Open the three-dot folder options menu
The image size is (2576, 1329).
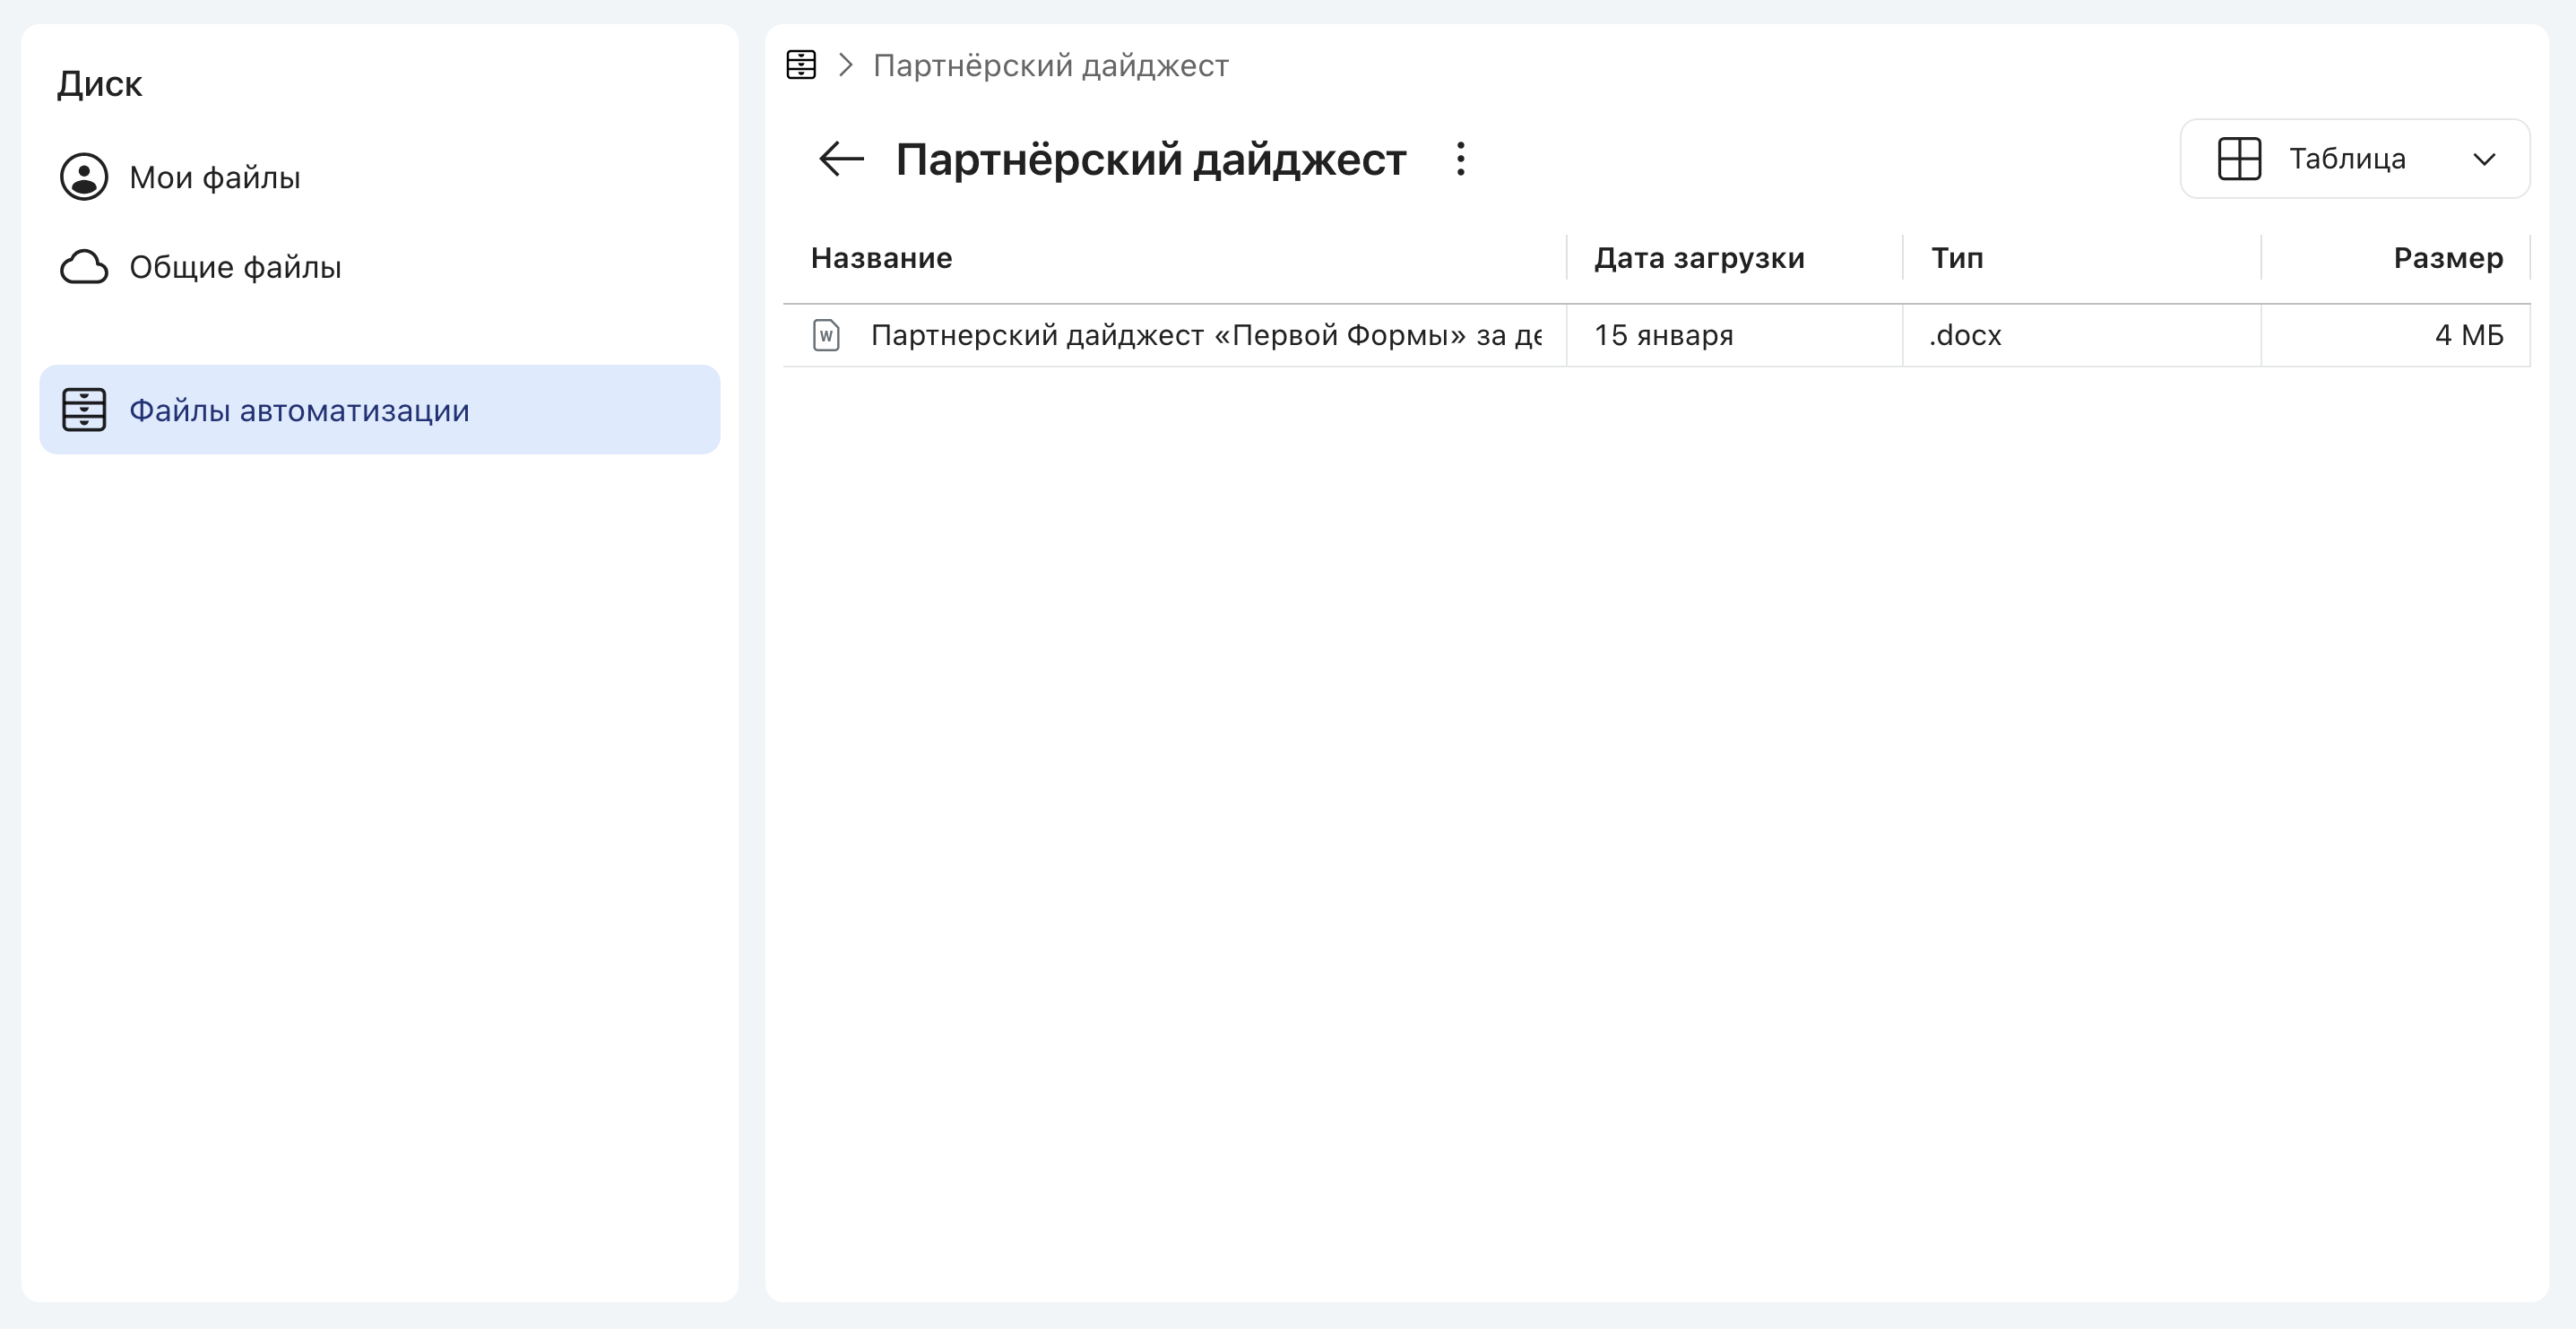1461,159
